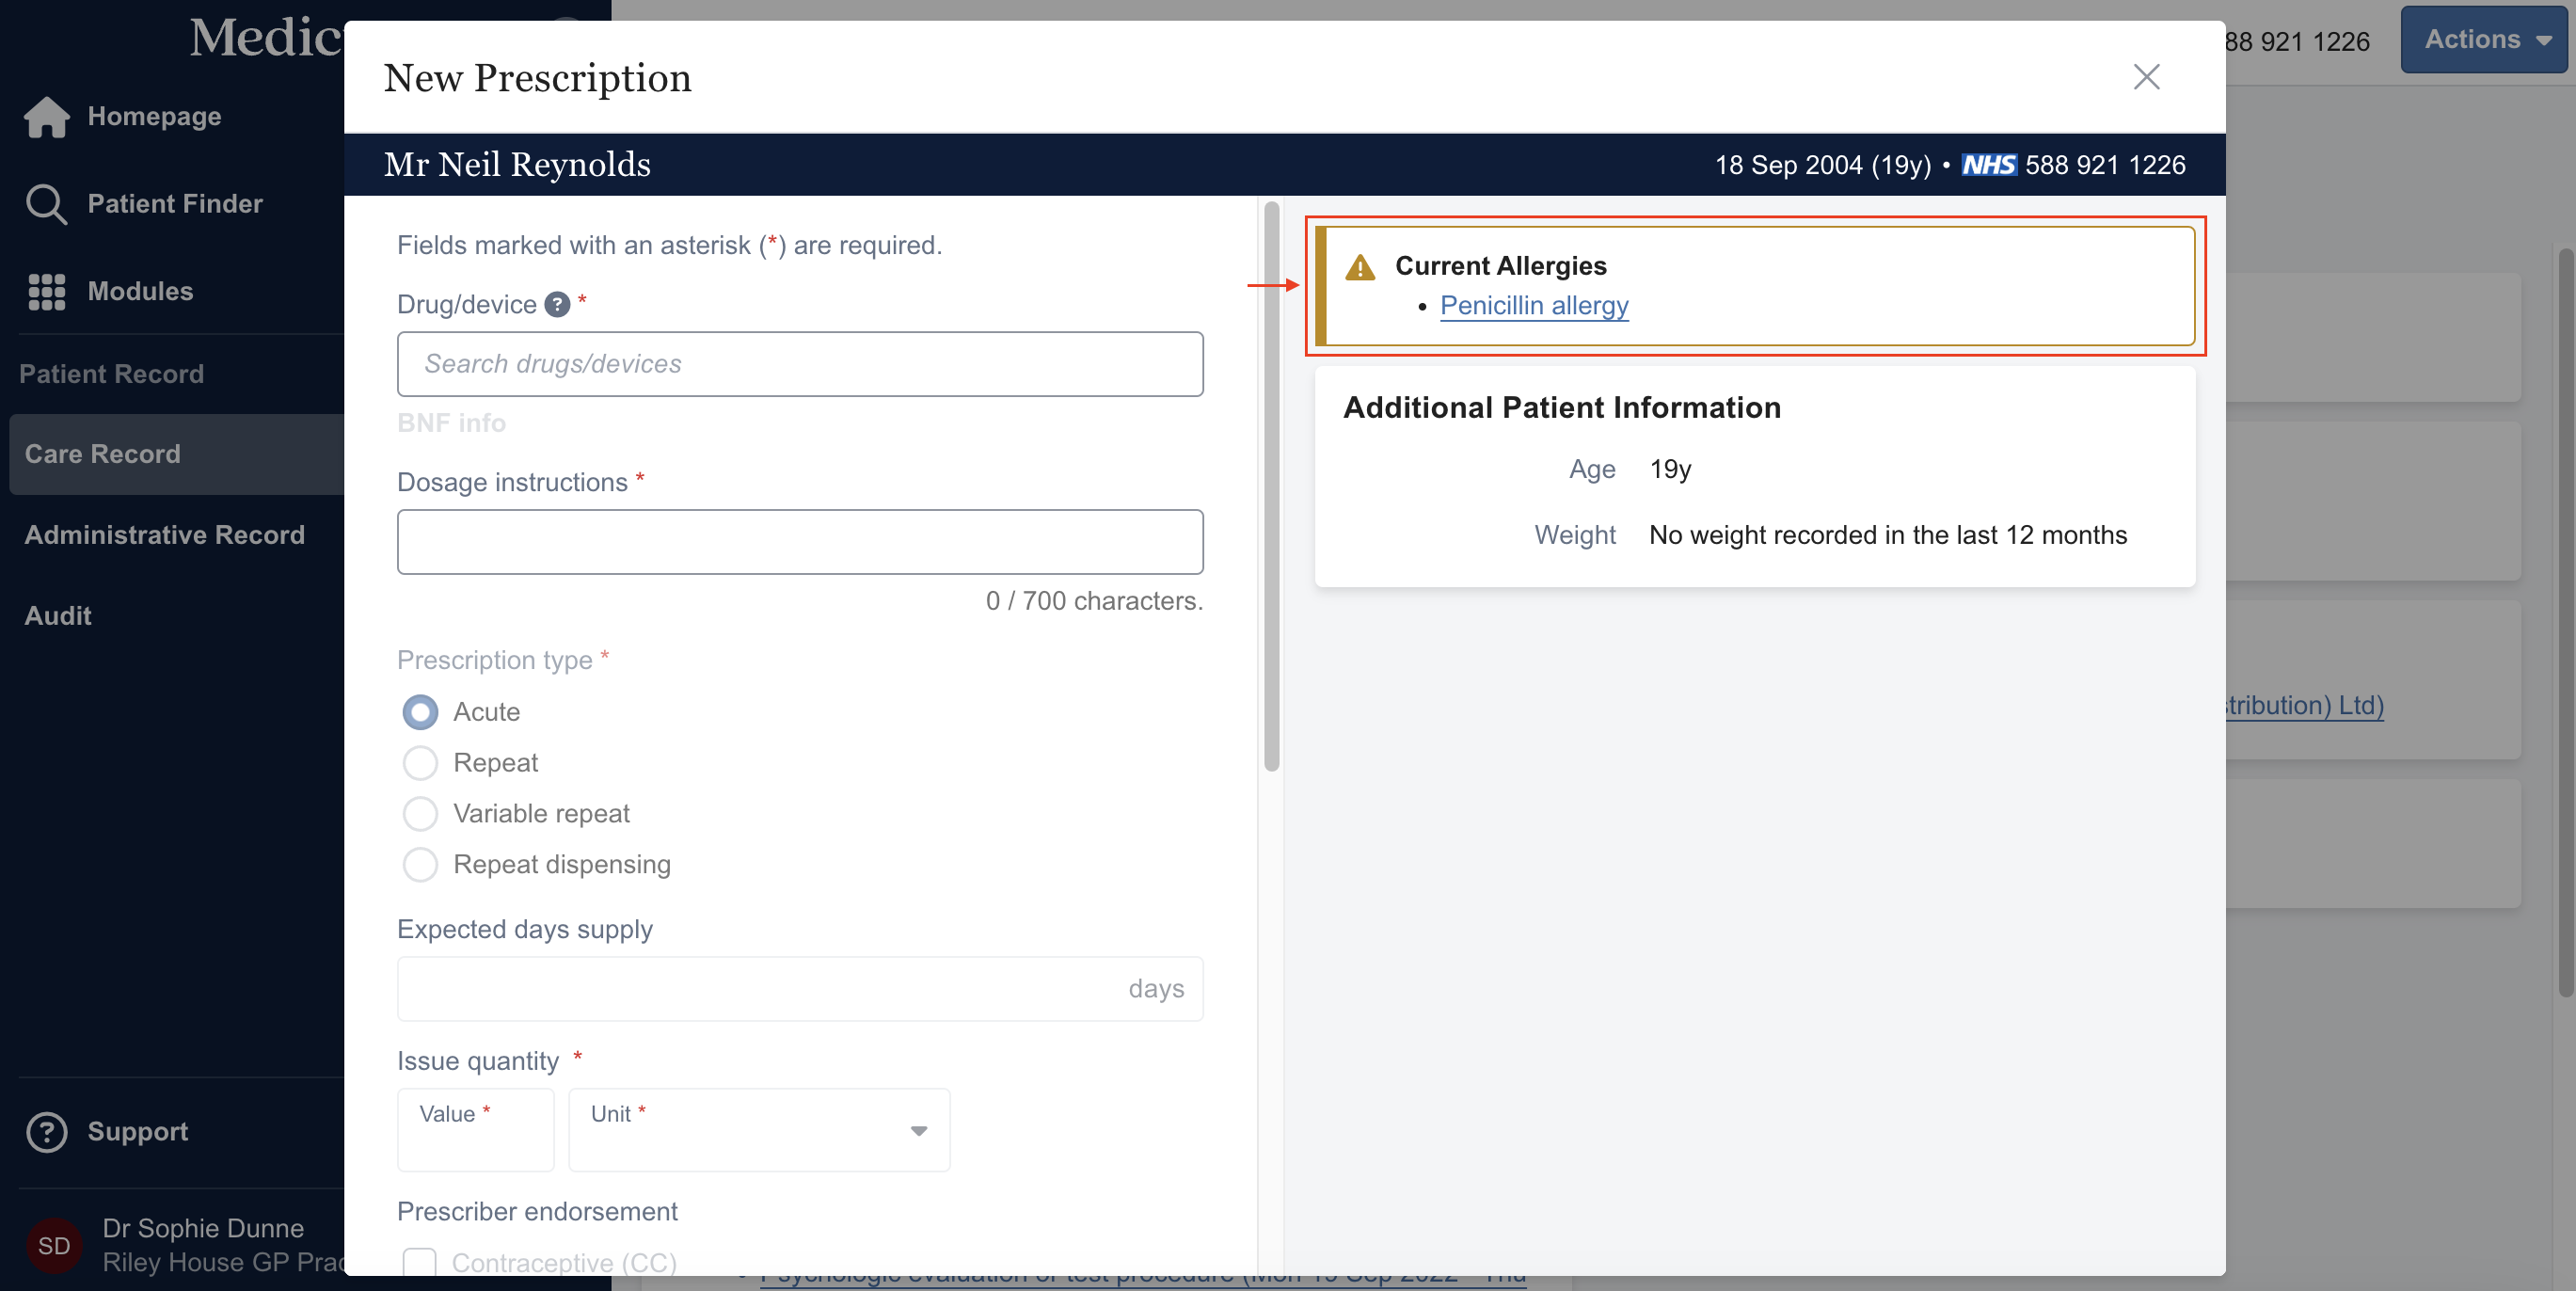This screenshot has width=2576, height=1291.
Task: Choose Repeat dispensing prescription type
Action: click(420, 865)
